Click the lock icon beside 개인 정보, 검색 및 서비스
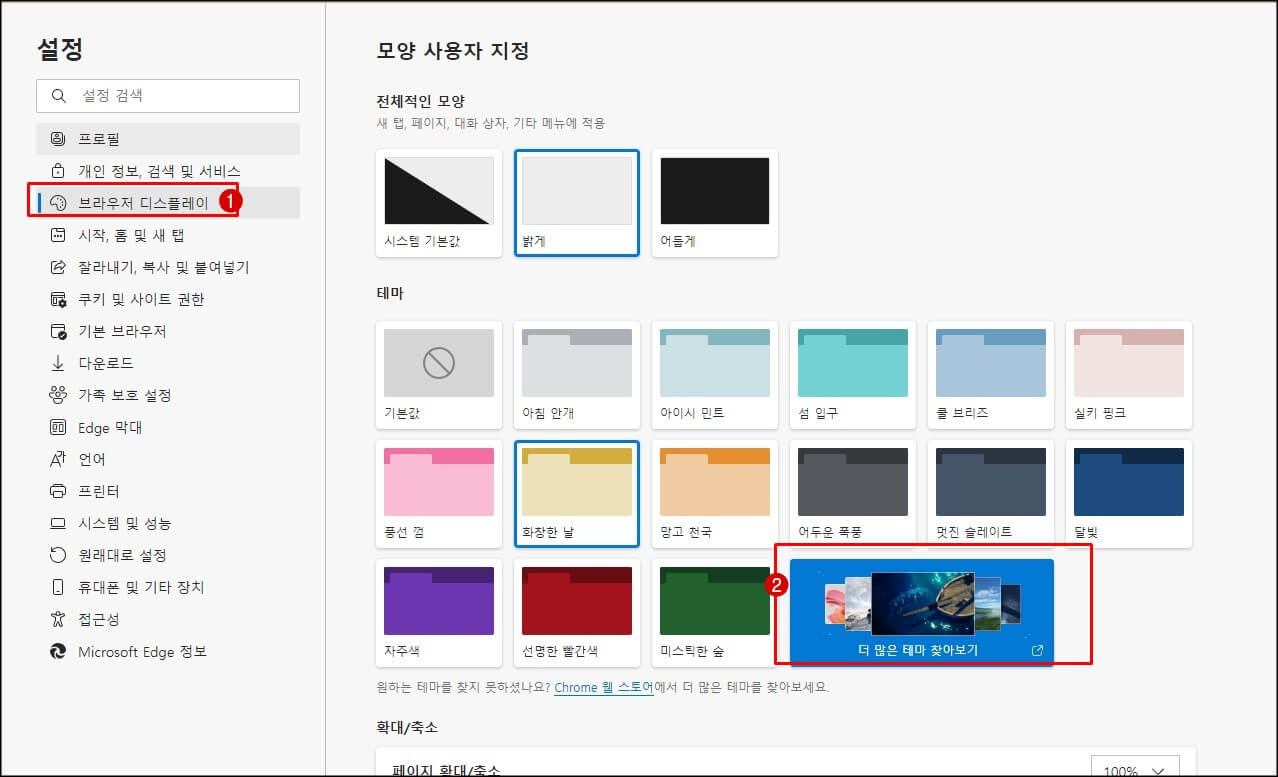Screen dimensions: 1278x777 click(58, 171)
